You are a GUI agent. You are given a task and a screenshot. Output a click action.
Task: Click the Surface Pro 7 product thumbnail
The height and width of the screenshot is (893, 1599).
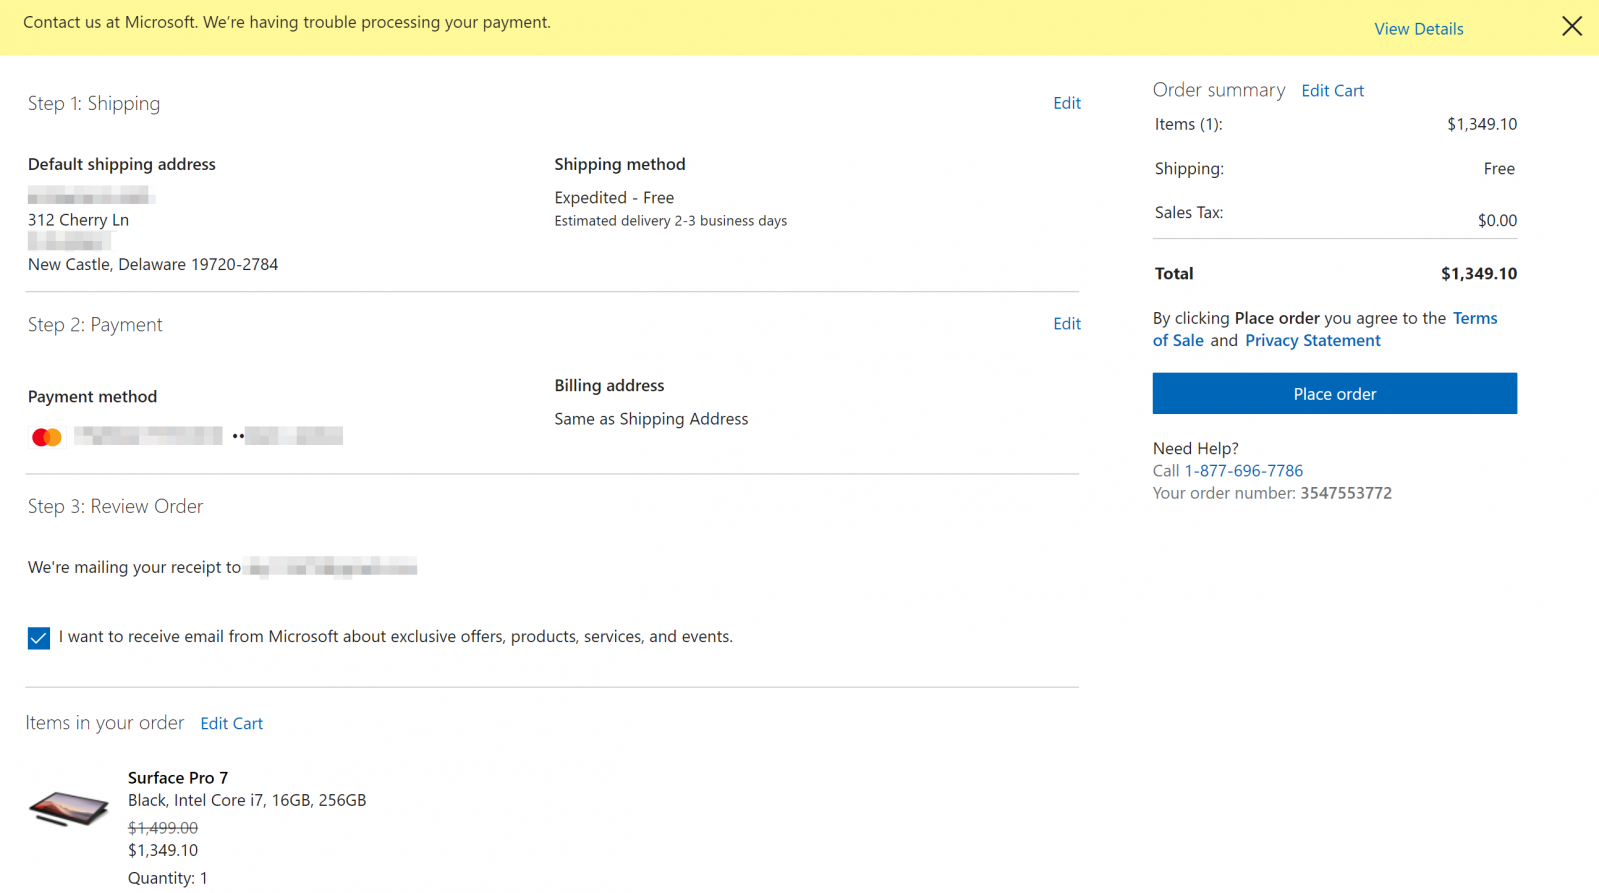[68, 808]
